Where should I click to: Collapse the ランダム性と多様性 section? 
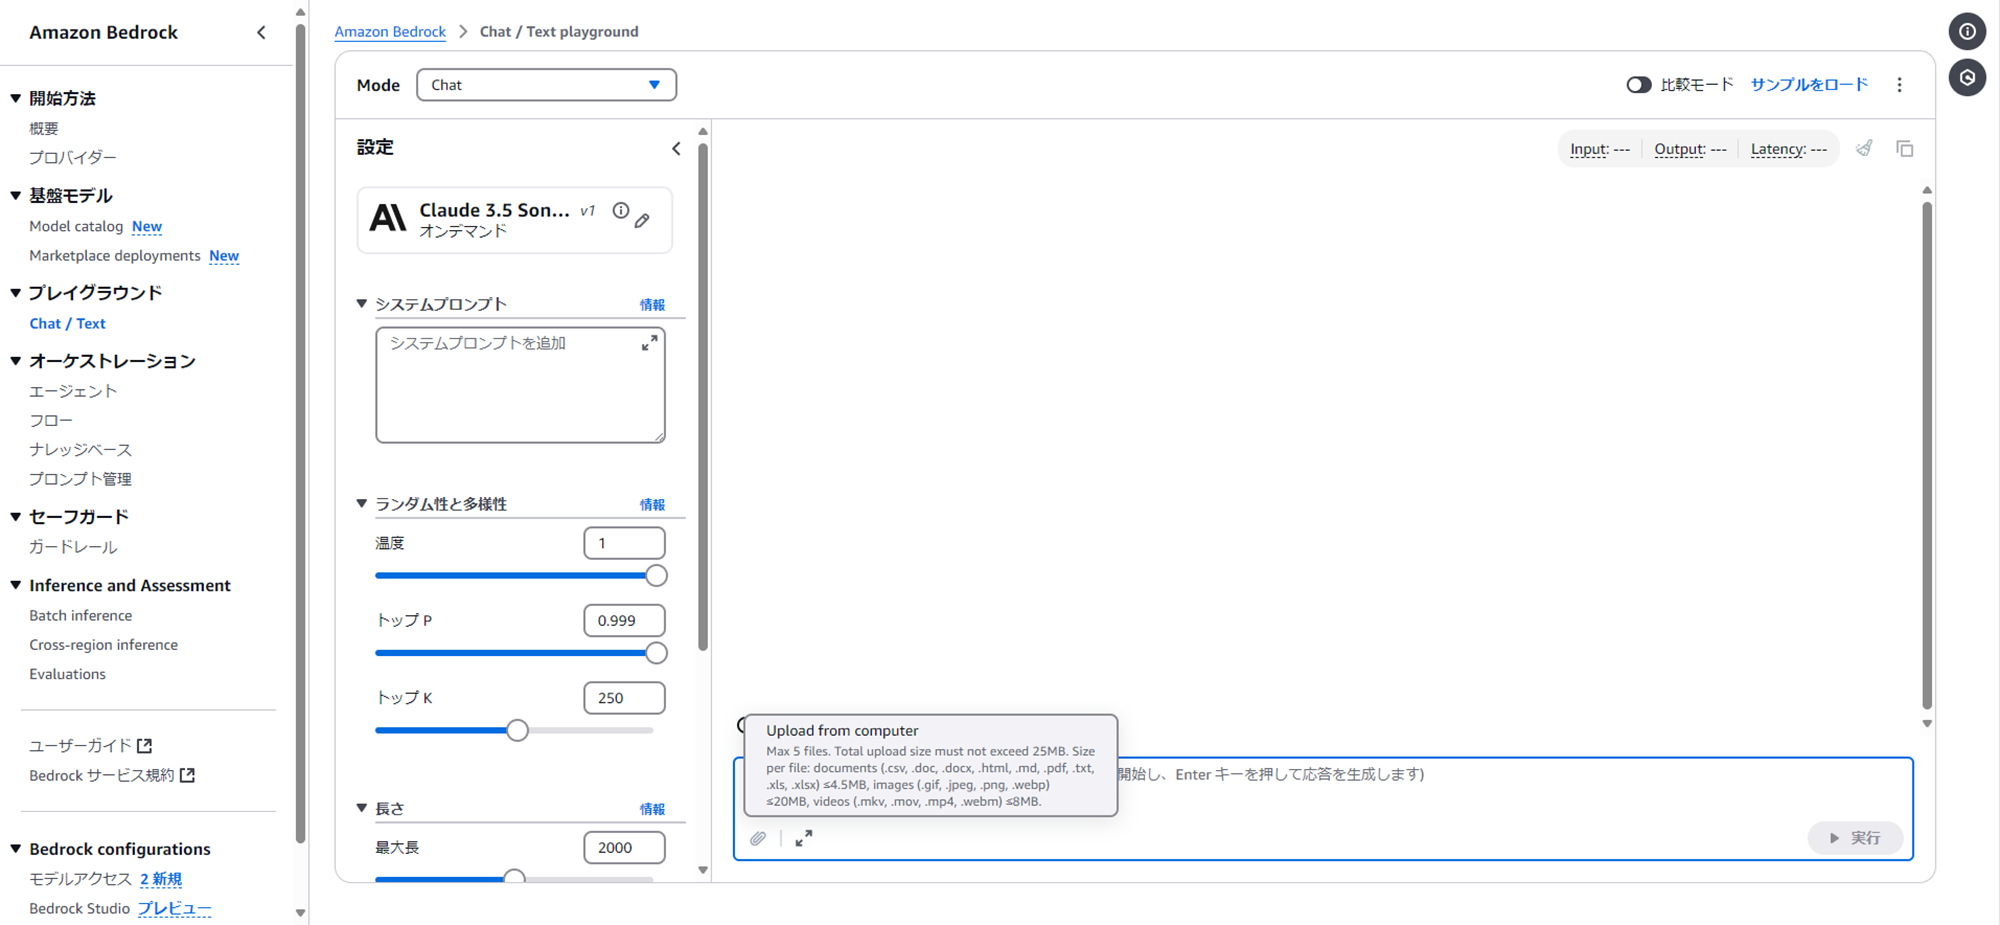click(362, 504)
